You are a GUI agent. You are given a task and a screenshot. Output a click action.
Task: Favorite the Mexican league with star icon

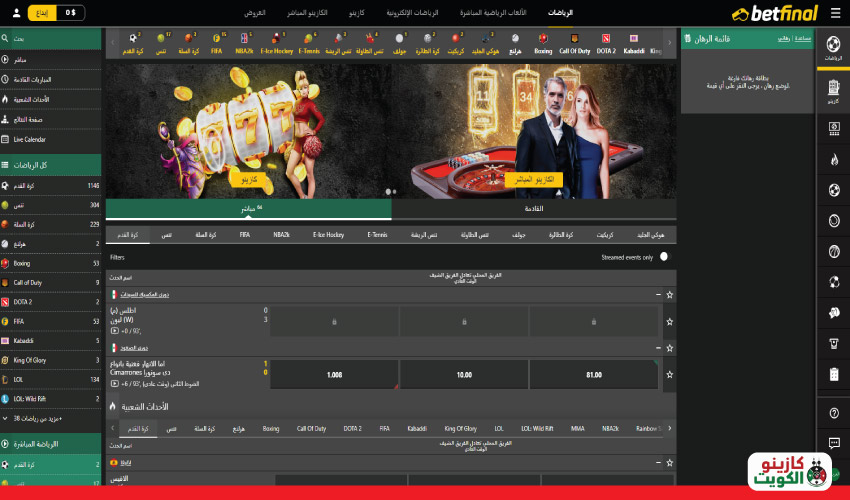tap(669, 295)
